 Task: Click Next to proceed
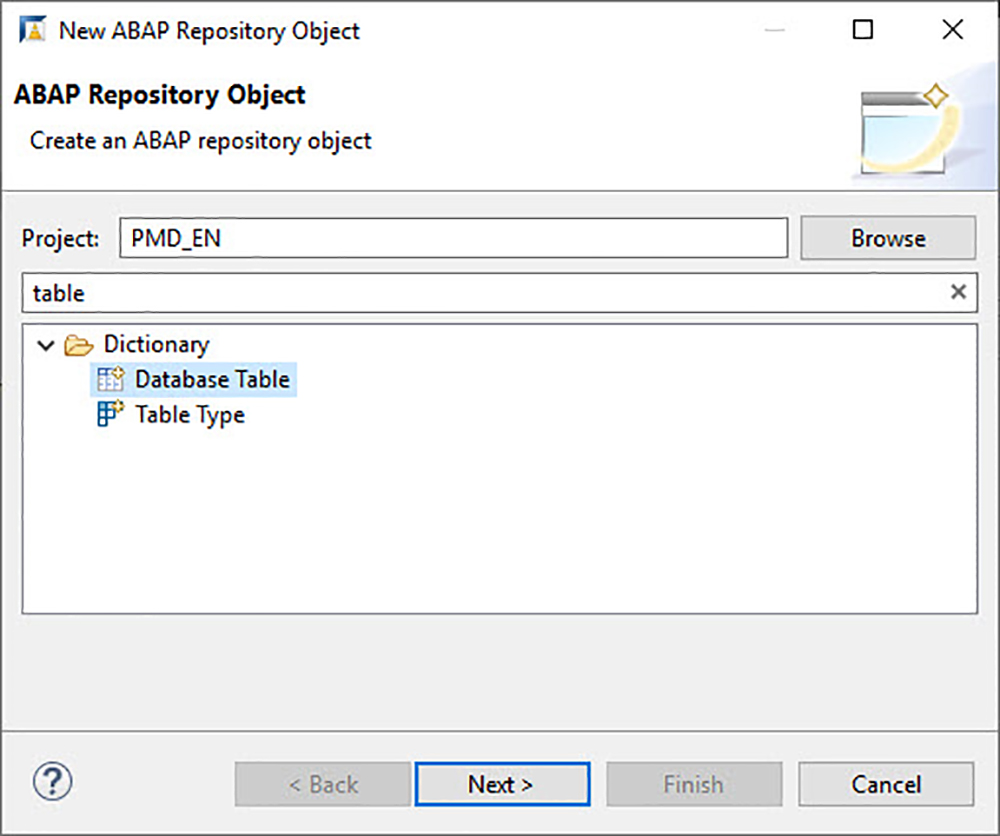(x=502, y=784)
